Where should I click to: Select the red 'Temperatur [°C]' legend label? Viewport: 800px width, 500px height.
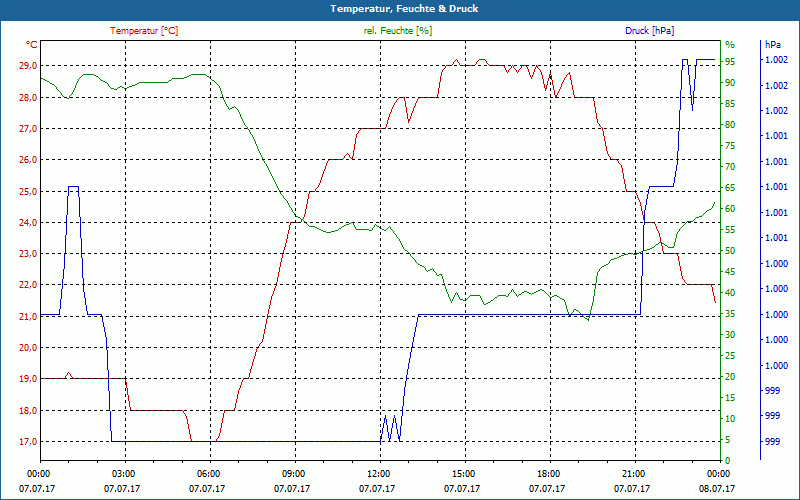pyautogui.click(x=144, y=31)
